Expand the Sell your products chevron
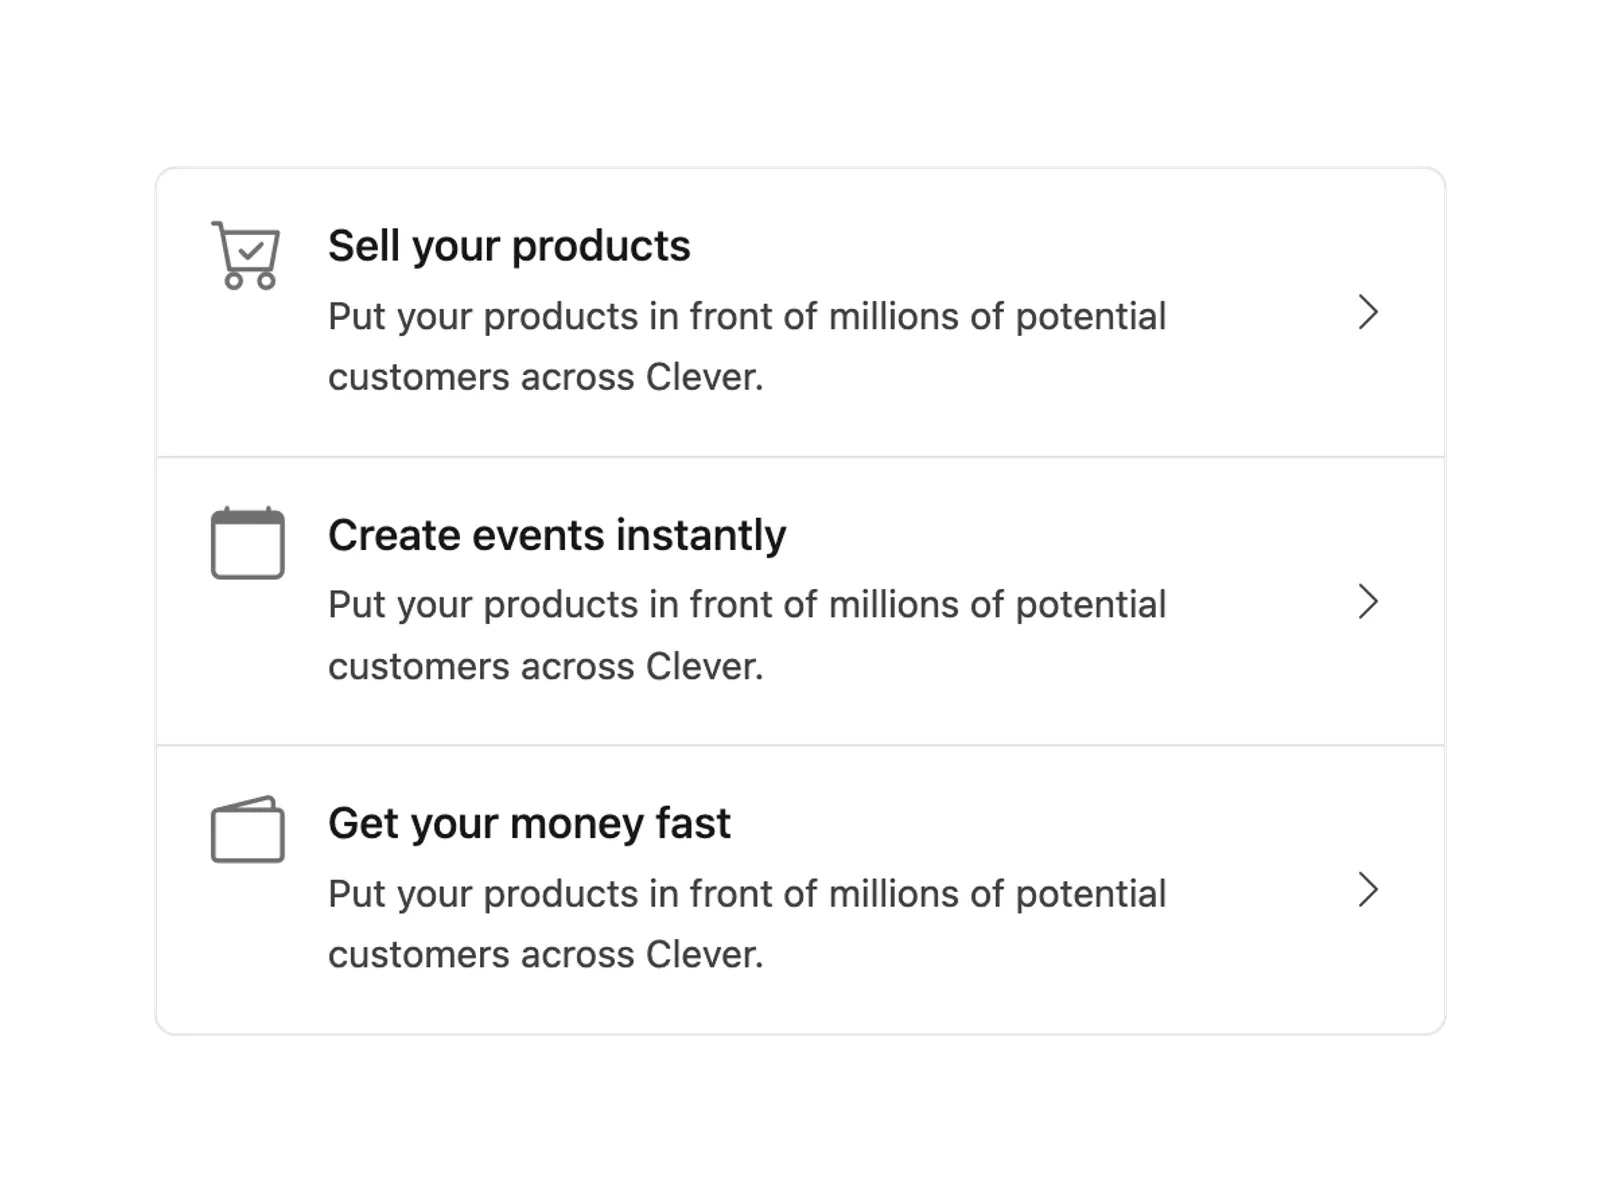This screenshot has height=1200, width=1600. pos(1368,313)
